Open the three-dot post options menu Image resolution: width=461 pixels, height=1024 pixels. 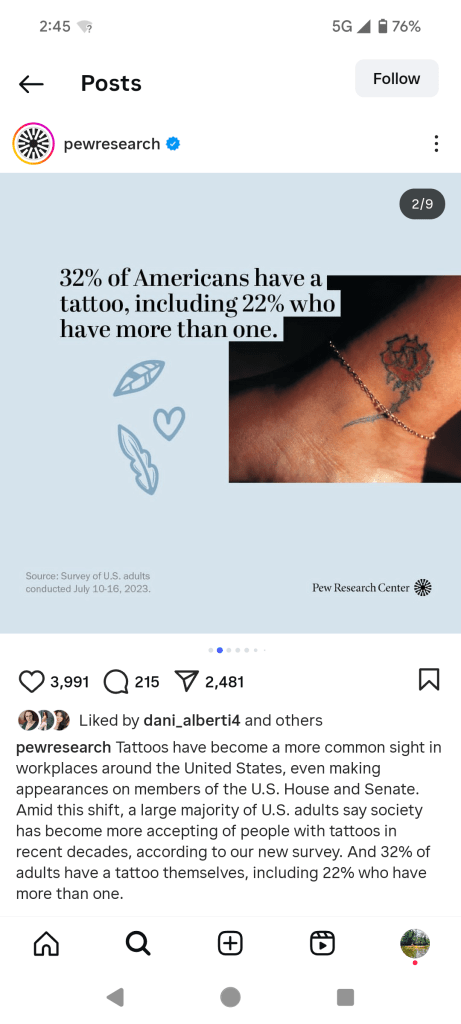coord(436,144)
